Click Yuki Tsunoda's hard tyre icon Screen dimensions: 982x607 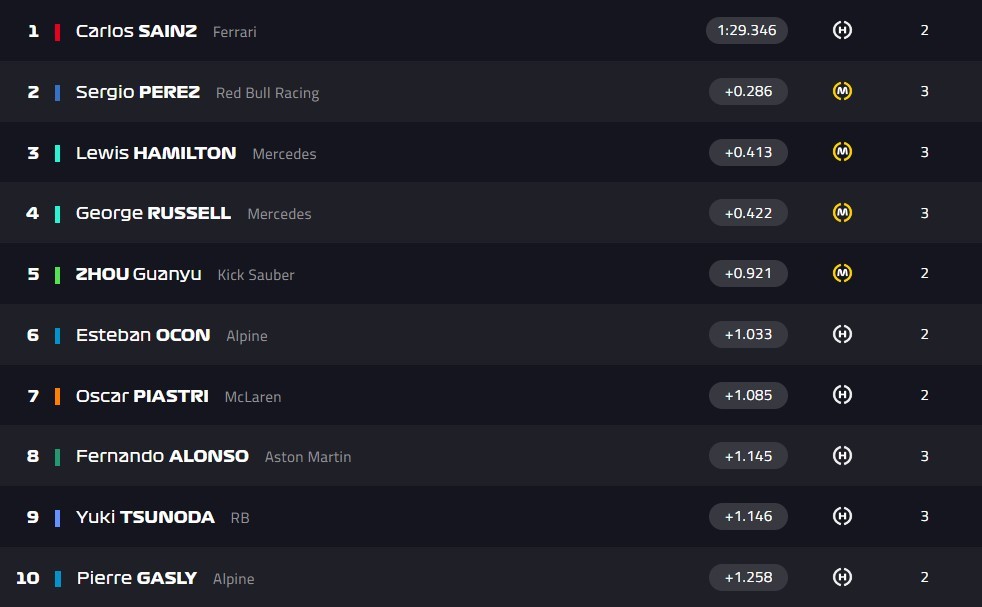(x=842, y=516)
